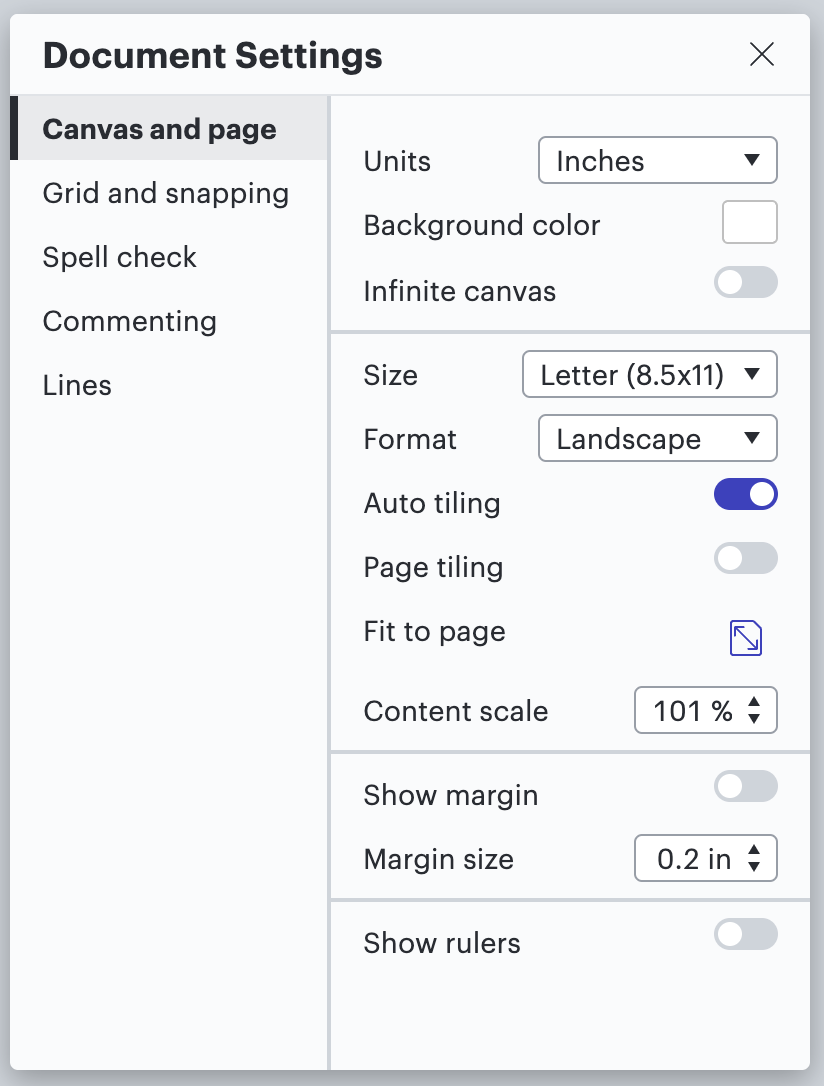824x1086 pixels.
Task: Pick the Background color swatch
Action: point(749,222)
